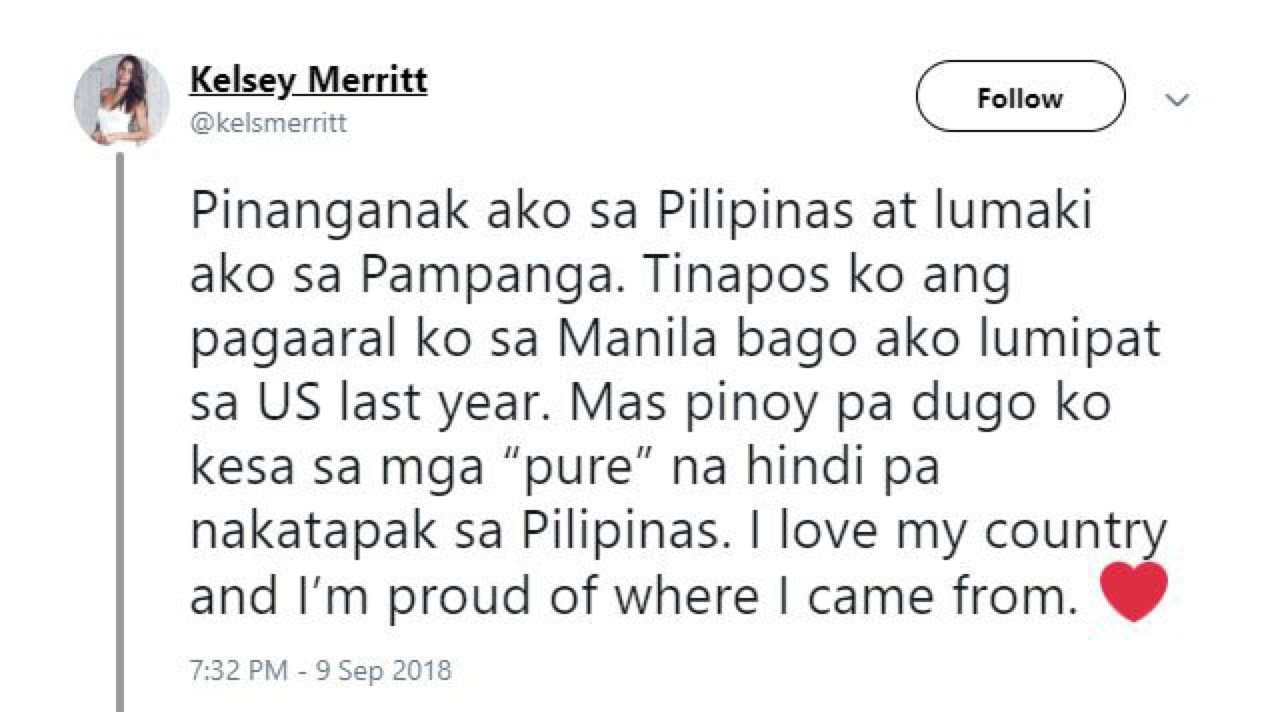Follow Kelsey Merritt
This screenshot has width=1268, height=712.
(1020, 98)
